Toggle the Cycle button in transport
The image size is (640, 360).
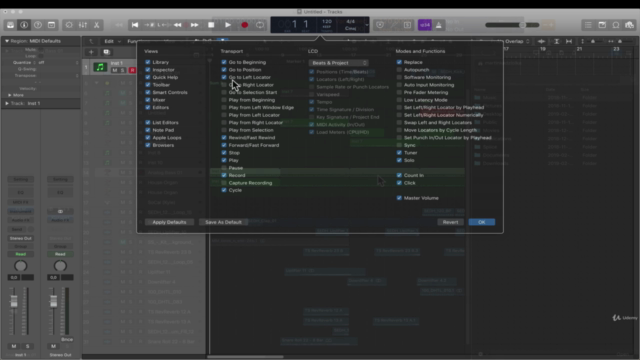pyautogui.click(x=260, y=25)
